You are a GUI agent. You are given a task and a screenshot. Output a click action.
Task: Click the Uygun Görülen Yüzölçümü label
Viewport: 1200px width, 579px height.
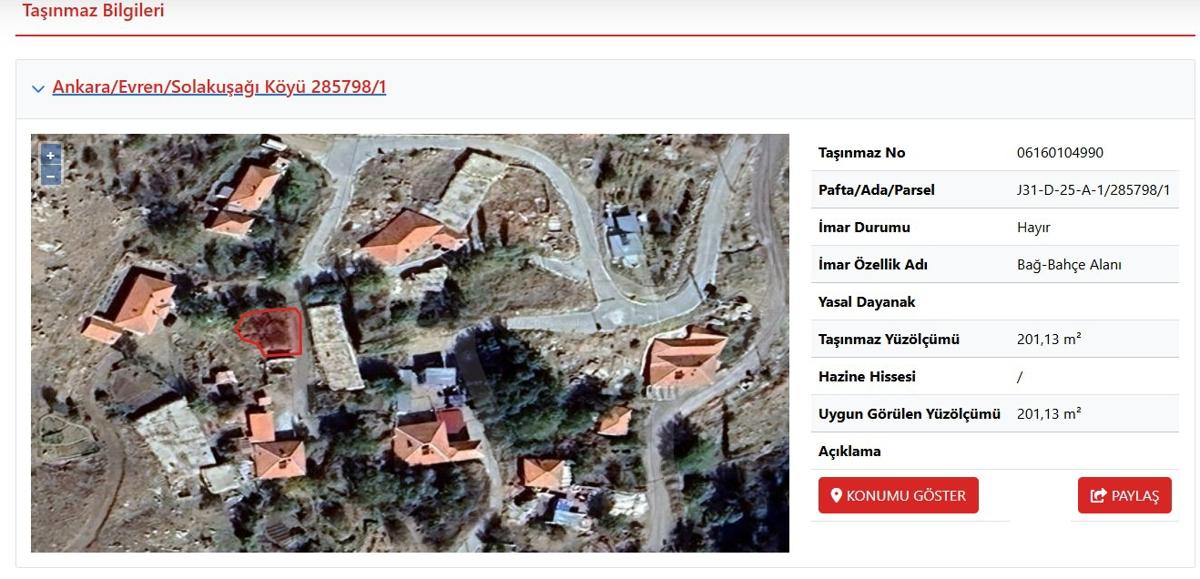(x=909, y=414)
